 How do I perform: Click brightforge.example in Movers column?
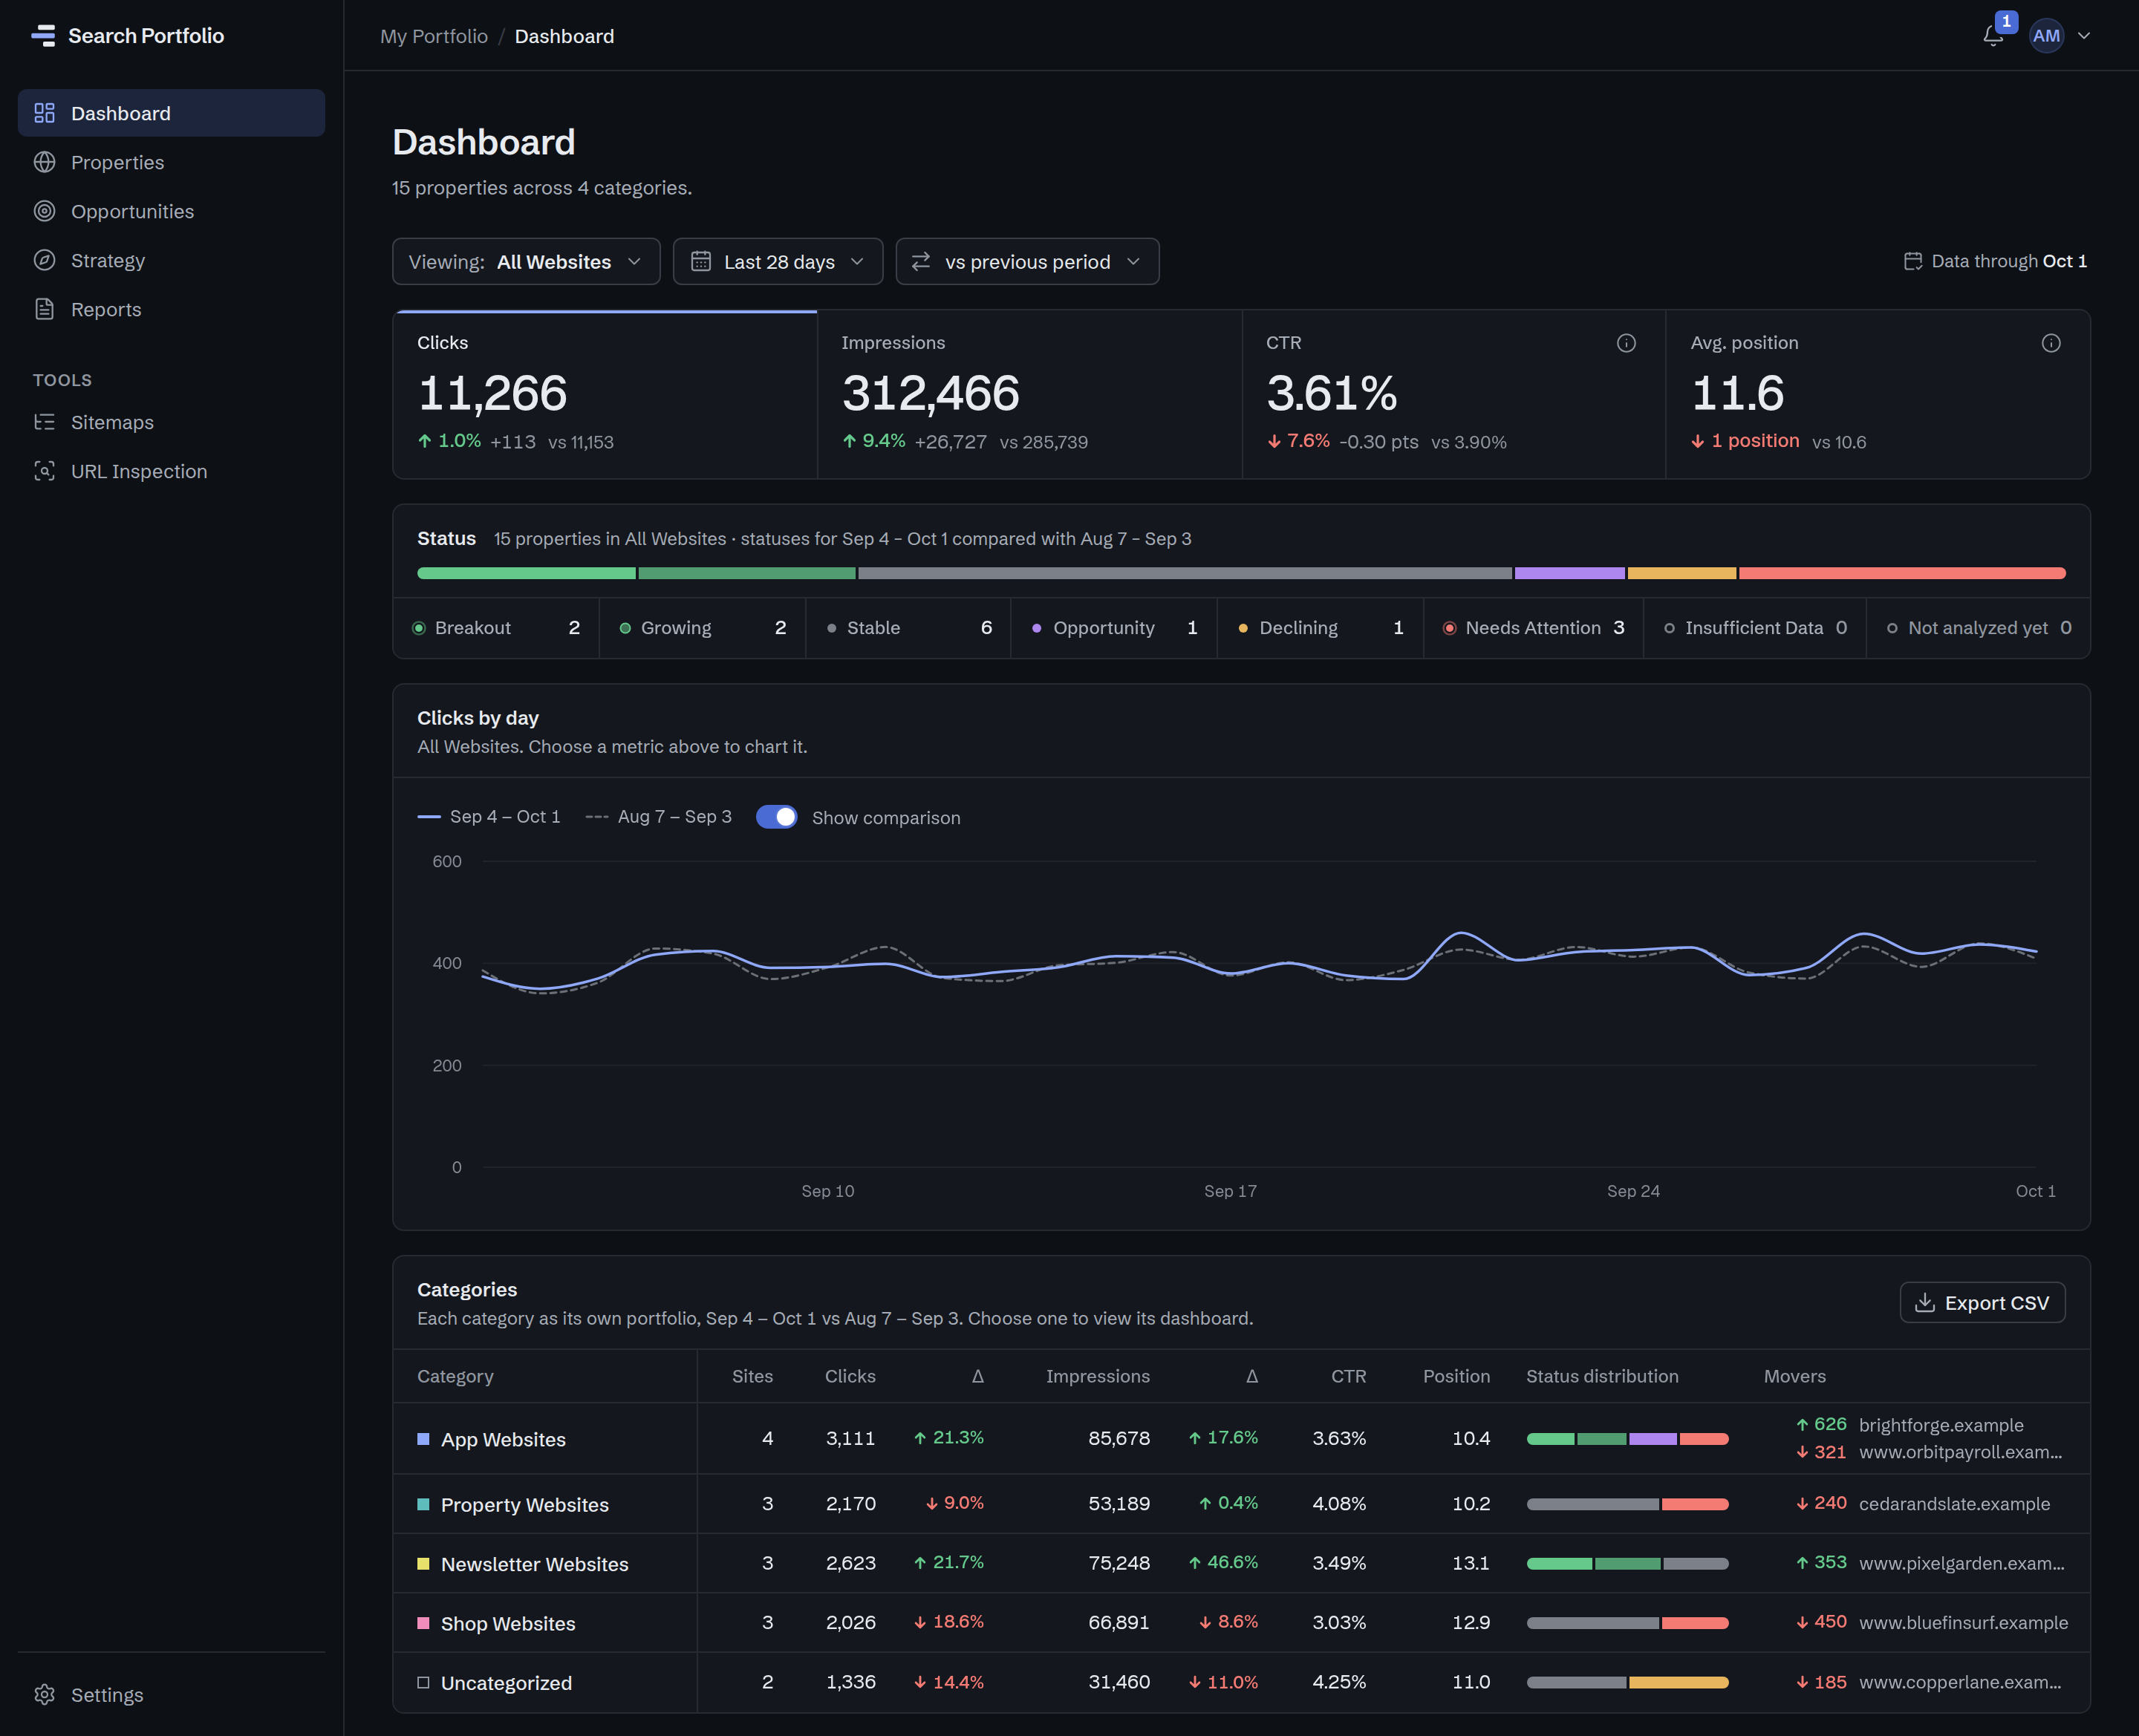click(x=1940, y=1425)
